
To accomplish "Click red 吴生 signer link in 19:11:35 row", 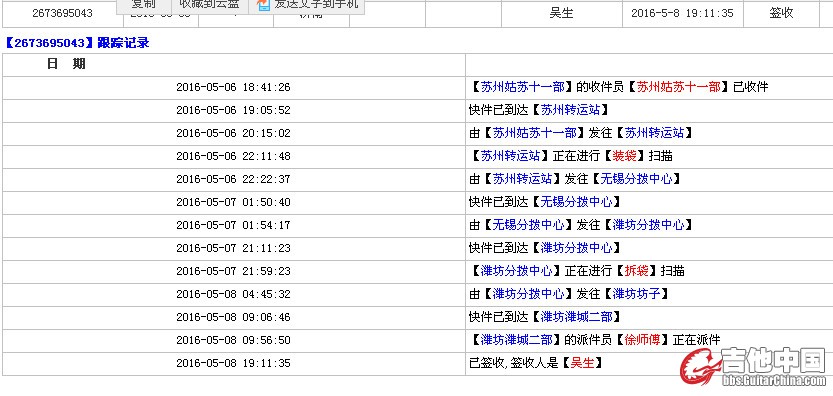I will pos(582,363).
